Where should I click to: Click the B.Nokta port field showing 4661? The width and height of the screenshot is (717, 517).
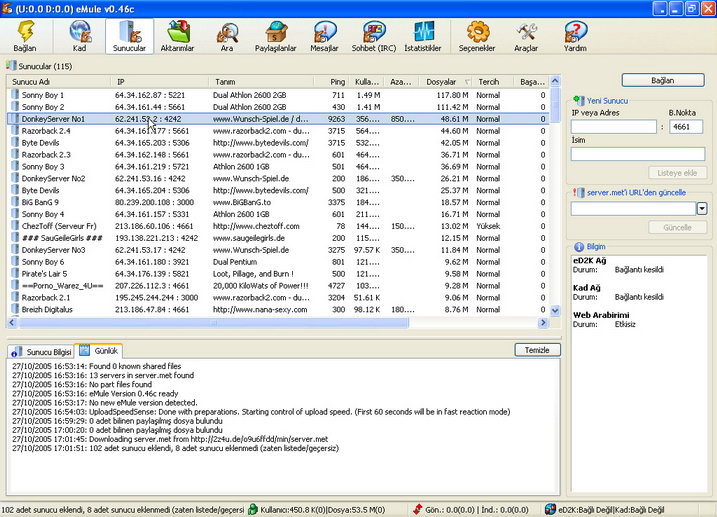(686, 127)
